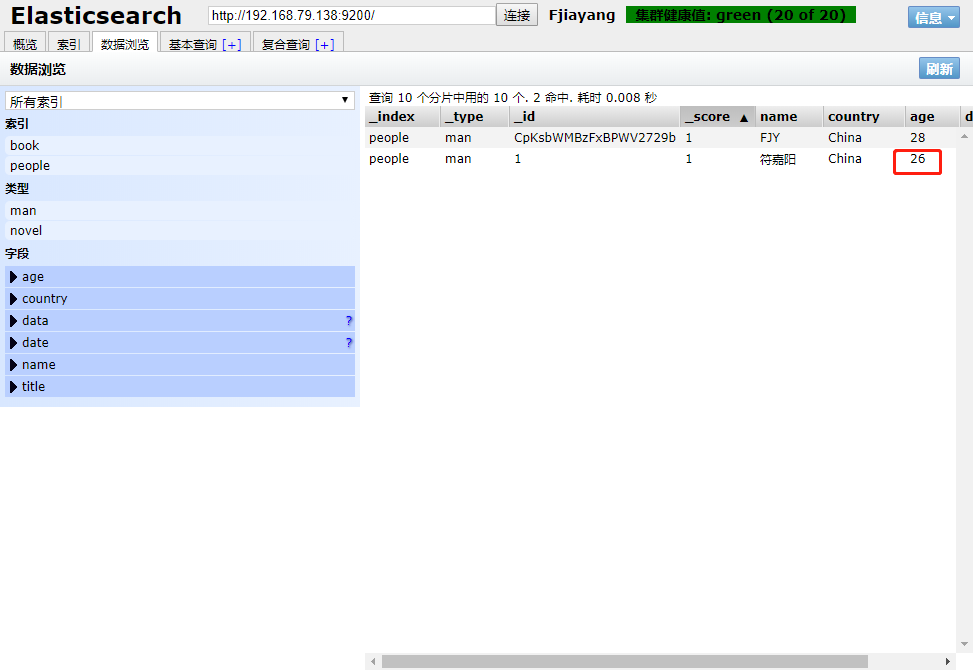
Task: Open the 符嘉阳 result row
Action: pos(778,159)
